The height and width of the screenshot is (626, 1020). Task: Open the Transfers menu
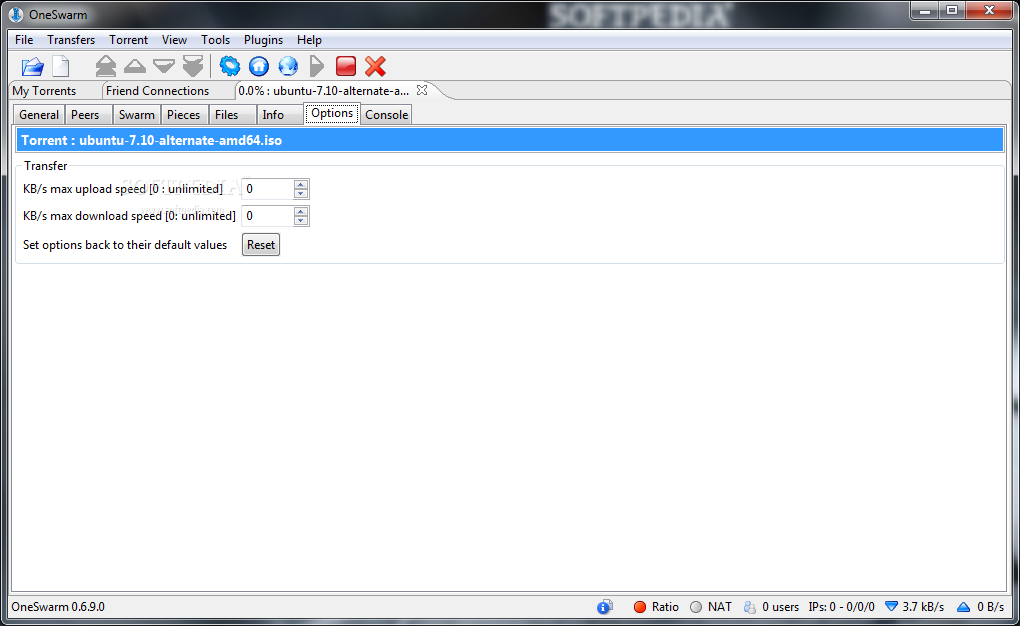(71, 40)
